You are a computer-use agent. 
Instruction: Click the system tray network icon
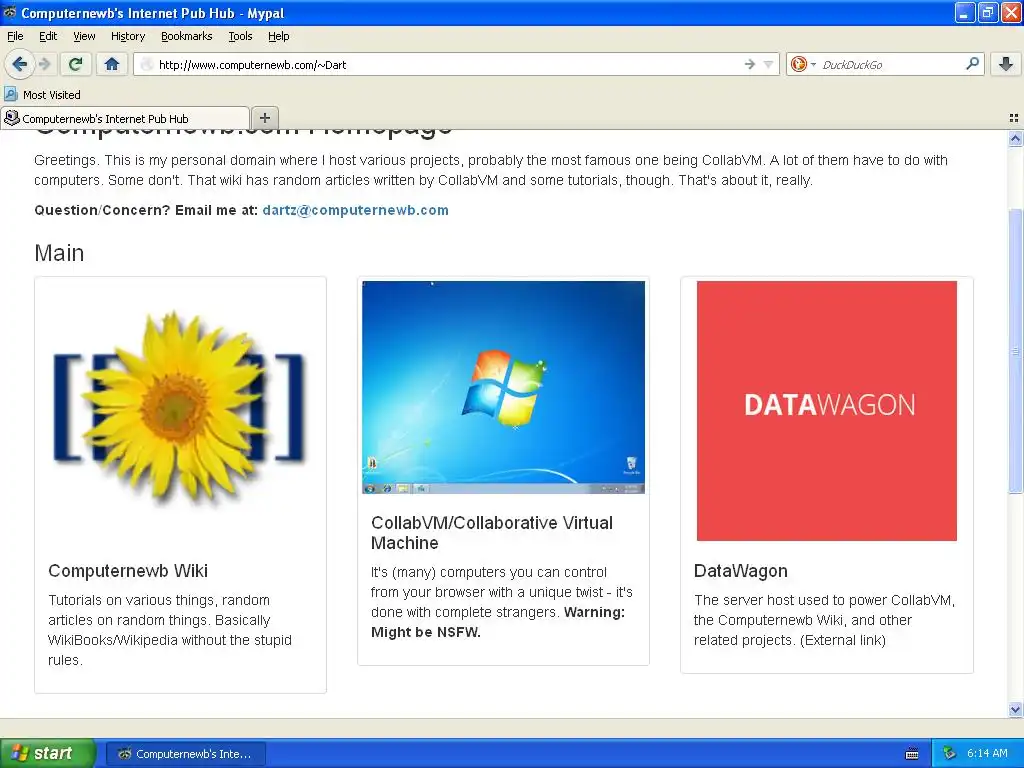click(950, 754)
